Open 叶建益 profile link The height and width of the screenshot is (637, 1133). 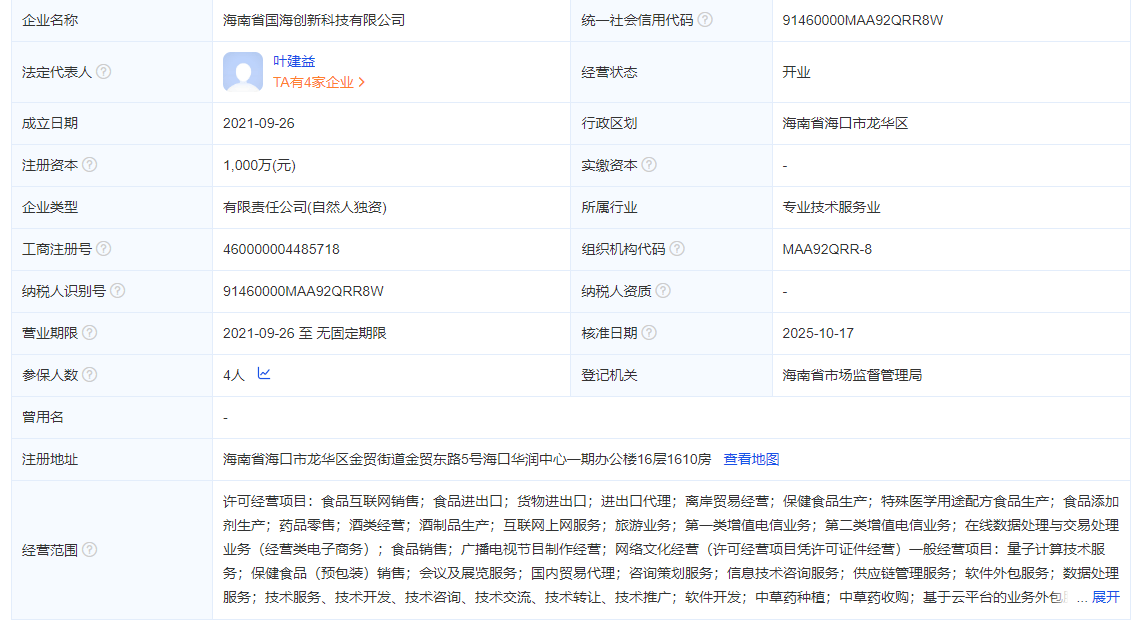(x=294, y=61)
